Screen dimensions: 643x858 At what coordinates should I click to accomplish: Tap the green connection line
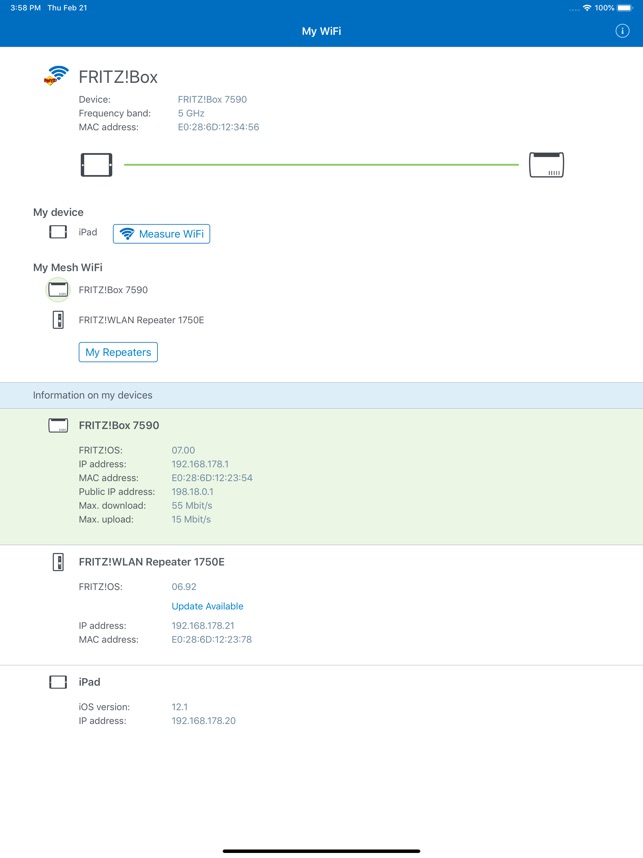(321, 164)
